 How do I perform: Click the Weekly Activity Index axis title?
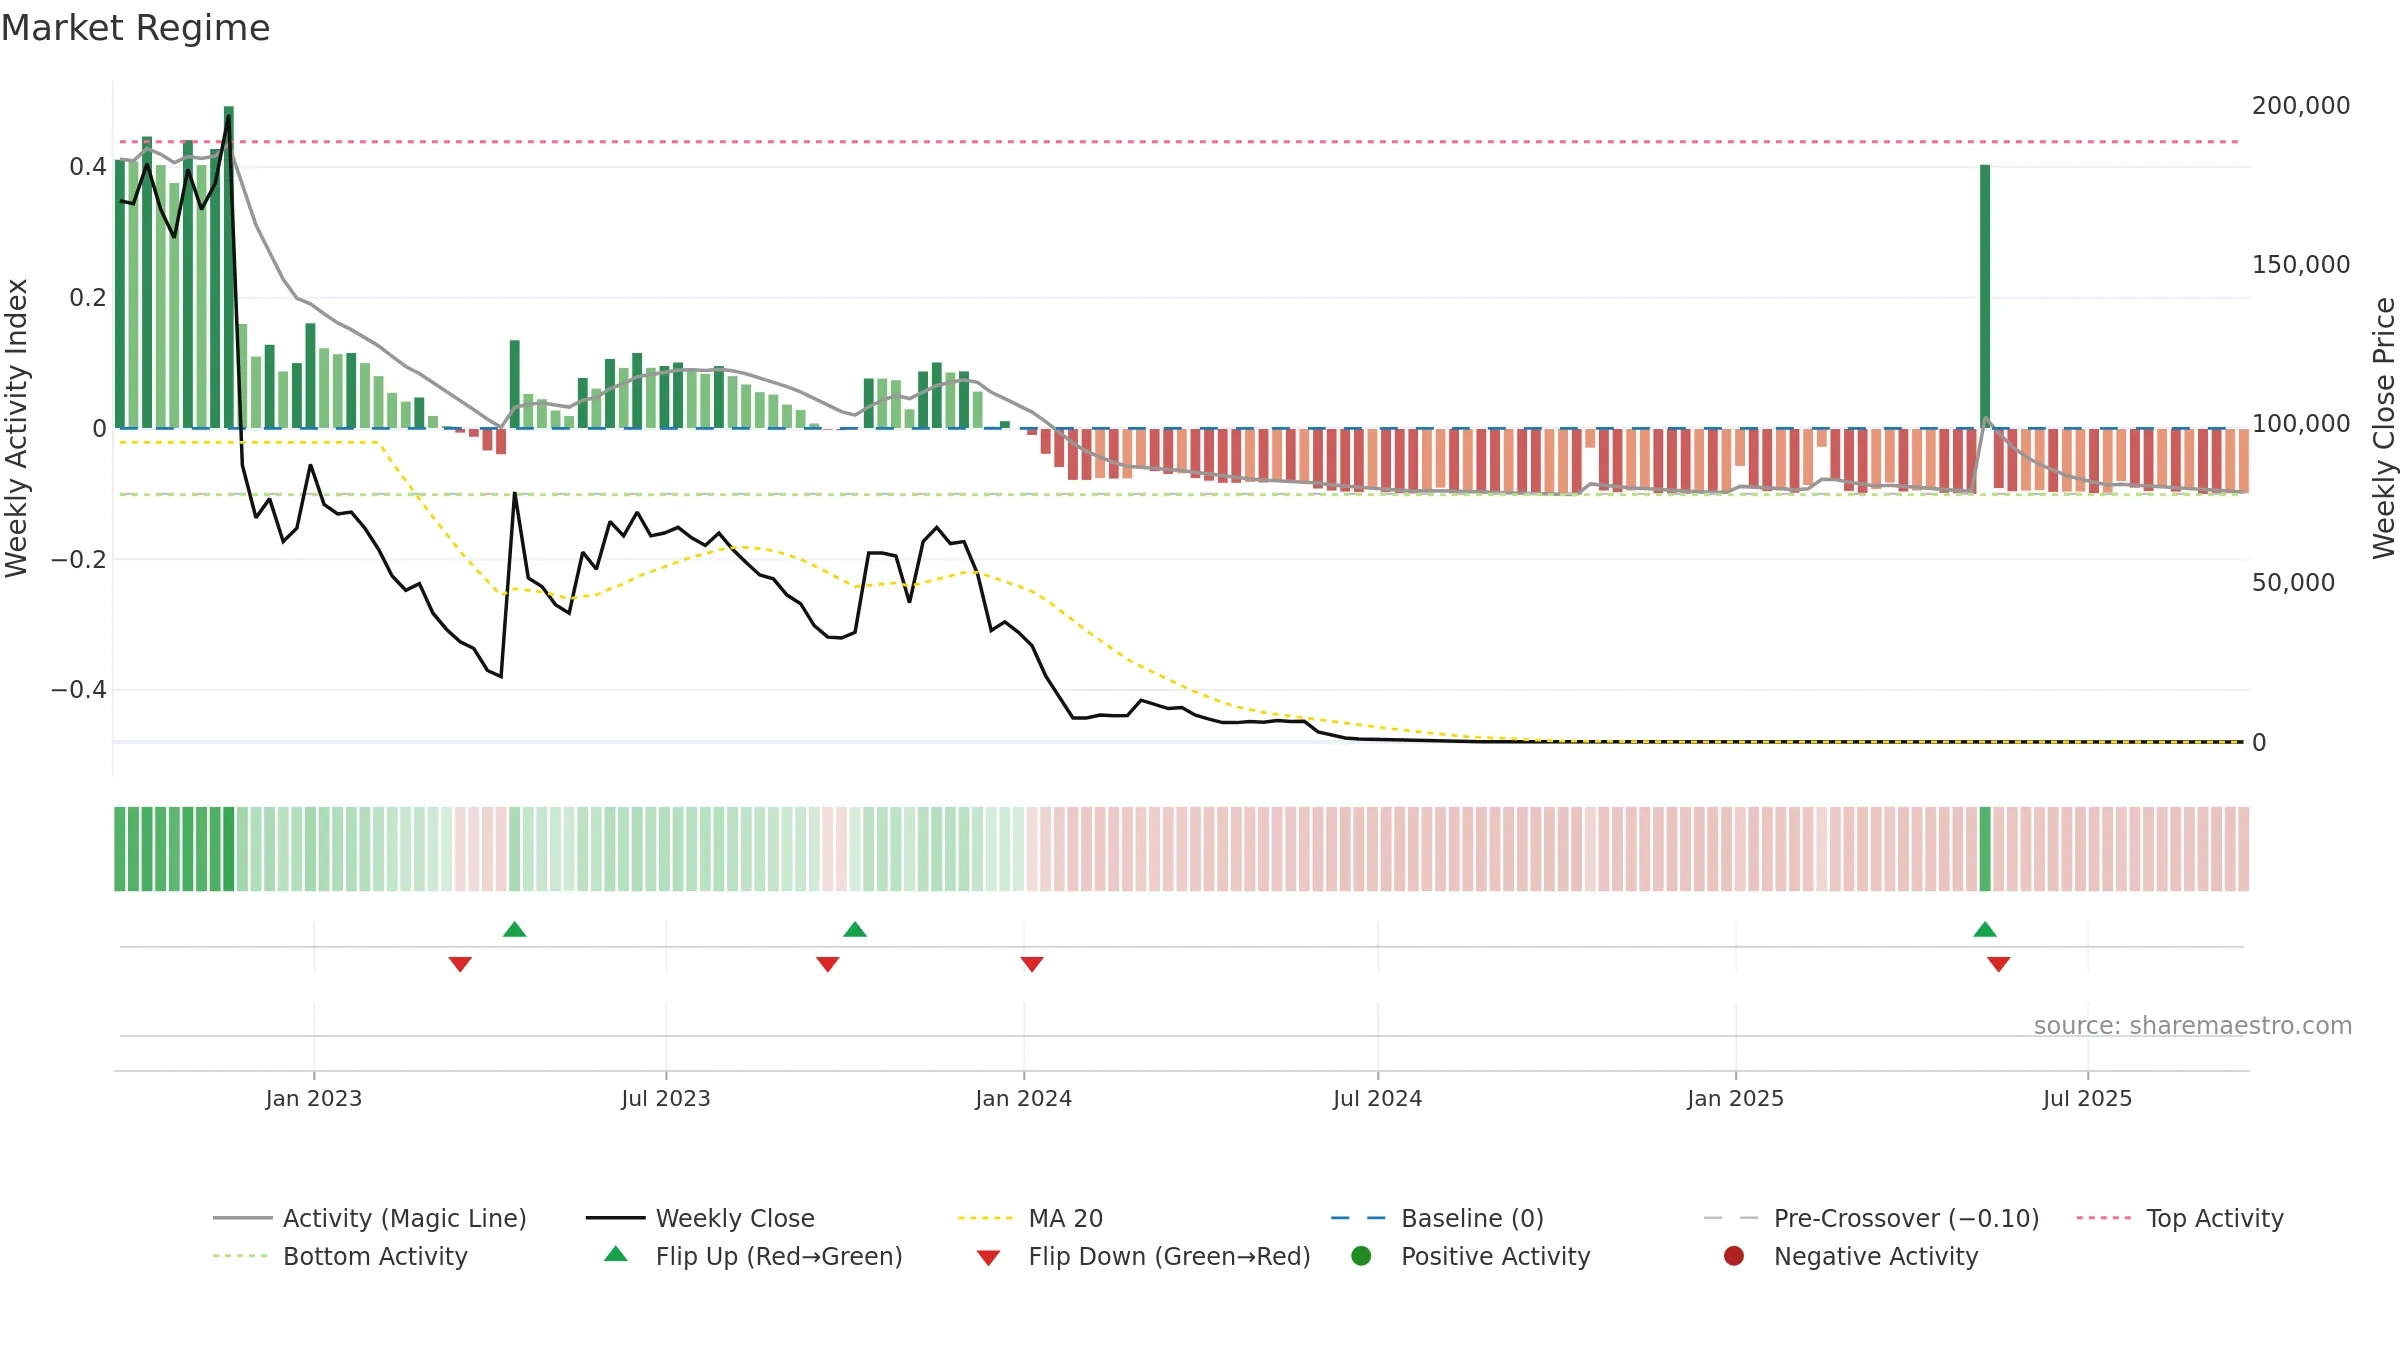[x=17, y=428]
